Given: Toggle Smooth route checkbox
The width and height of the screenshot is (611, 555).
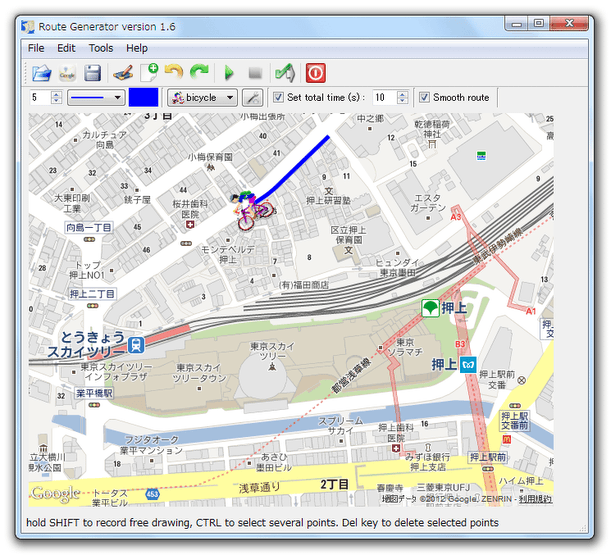Looking at the screenshot, I should 424,97.
